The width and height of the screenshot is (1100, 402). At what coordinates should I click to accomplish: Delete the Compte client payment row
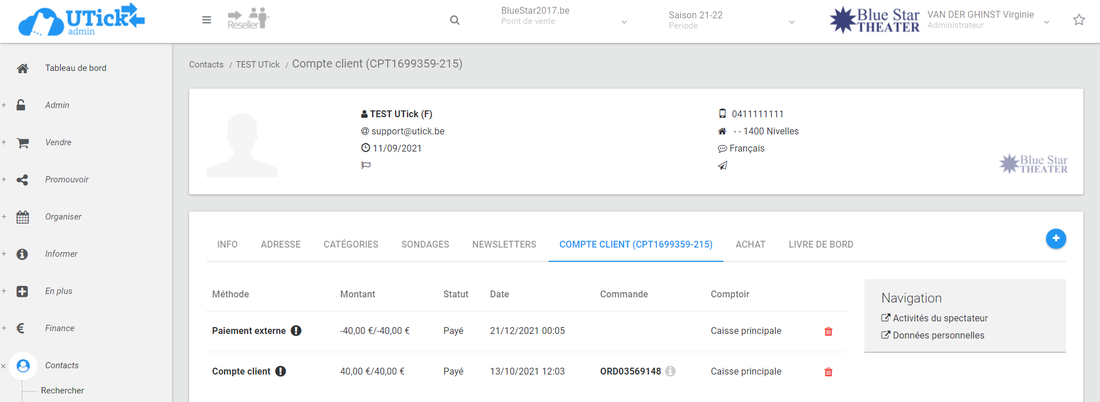(x=828, y=372)
